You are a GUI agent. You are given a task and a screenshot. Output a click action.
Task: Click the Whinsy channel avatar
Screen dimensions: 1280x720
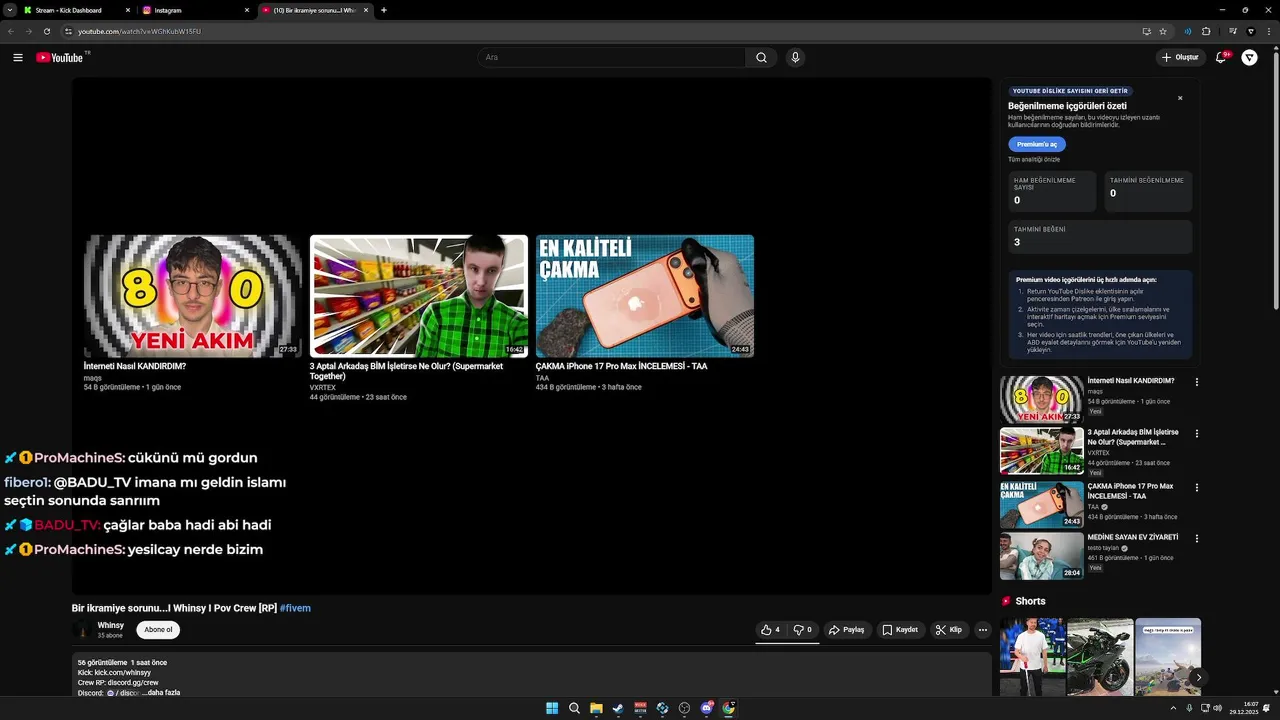point(82,630)
